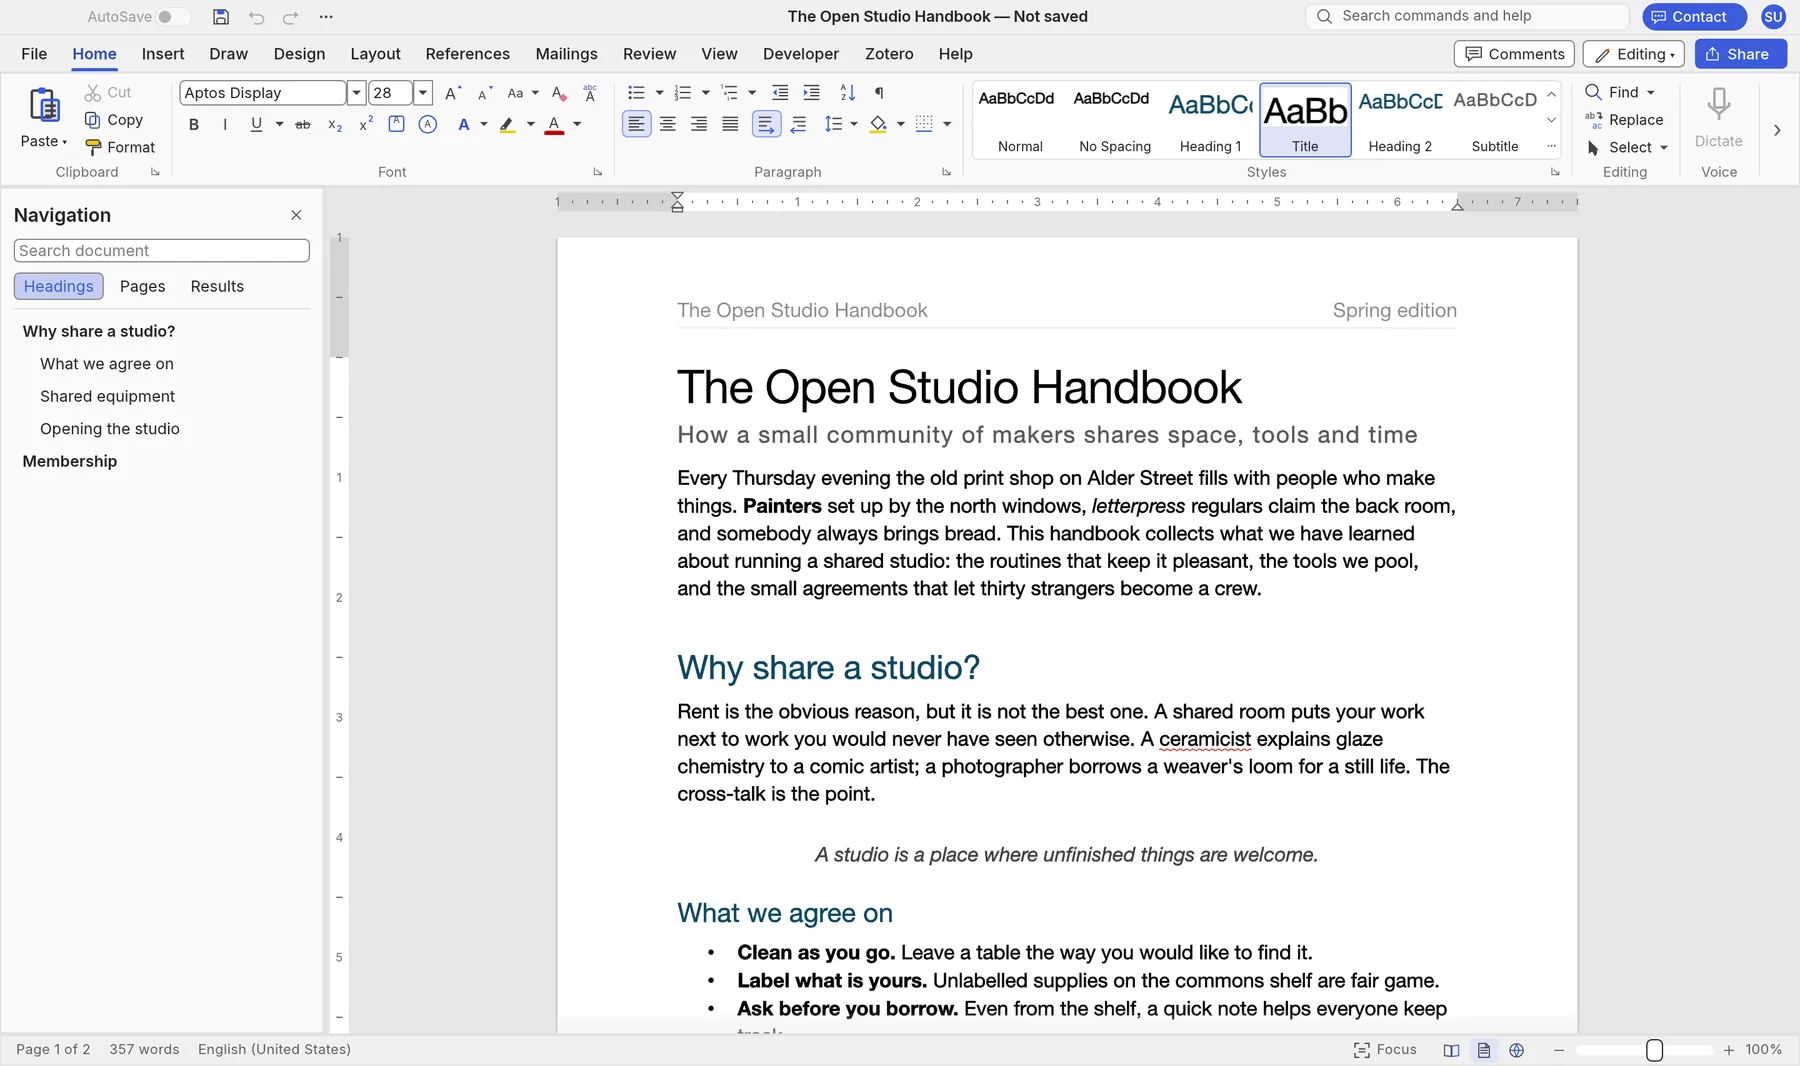Click the Contact button
This screenshot has width=1800, height=1066.
pyautogui.click(x=1694, y=17)
